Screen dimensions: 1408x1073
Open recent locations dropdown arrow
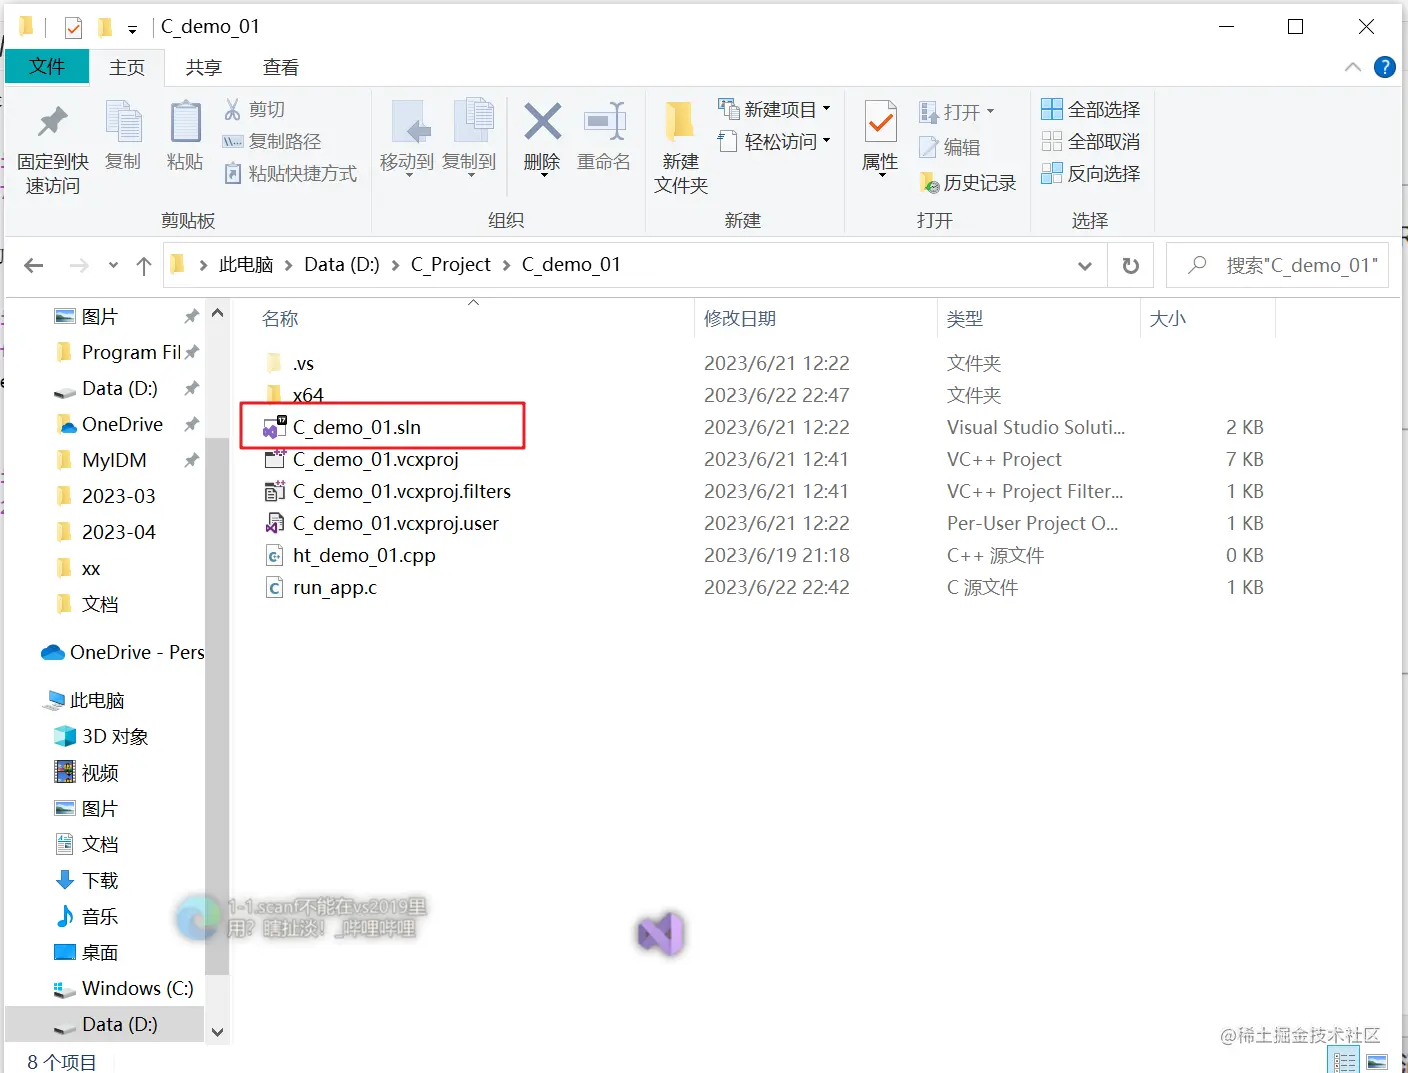coord(113,265)
